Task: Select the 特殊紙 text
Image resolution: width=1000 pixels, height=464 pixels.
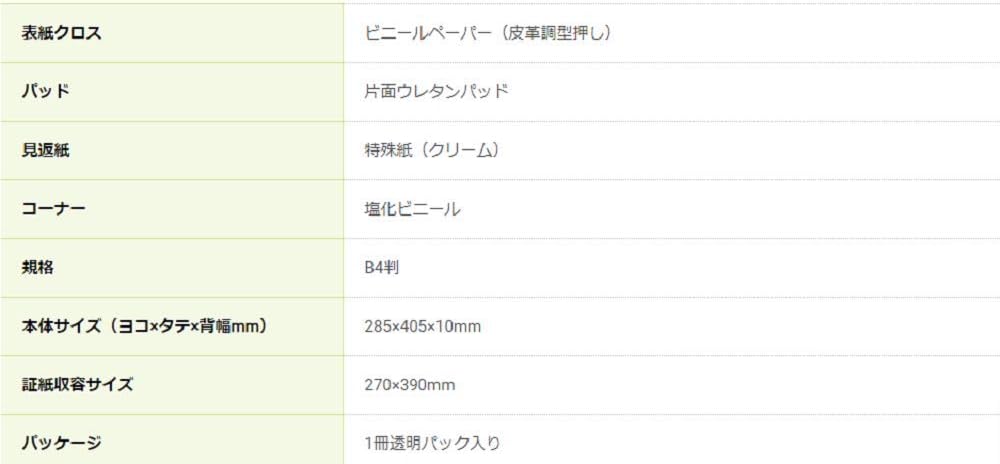Action: pyautogui.click(x=386, y=151)
